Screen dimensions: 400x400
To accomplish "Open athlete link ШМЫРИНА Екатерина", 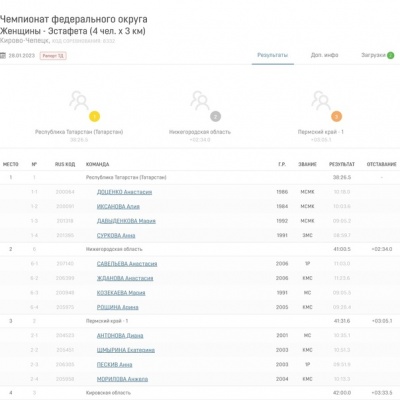I will [x=126, y=350].
